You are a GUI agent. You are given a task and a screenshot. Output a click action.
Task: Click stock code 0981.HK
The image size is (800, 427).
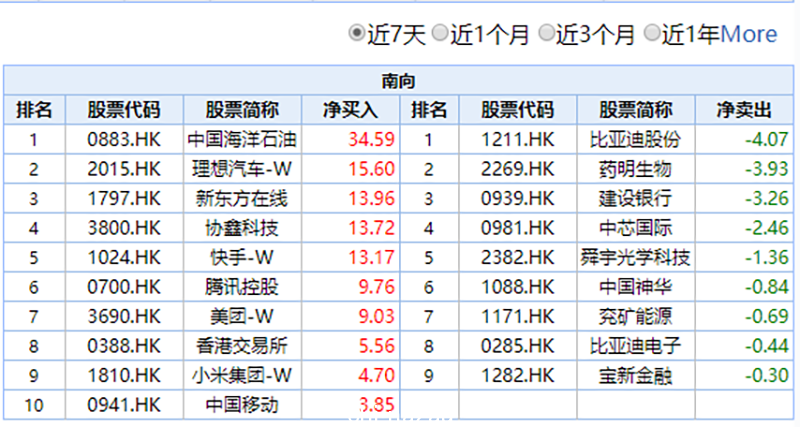[517, 228]
